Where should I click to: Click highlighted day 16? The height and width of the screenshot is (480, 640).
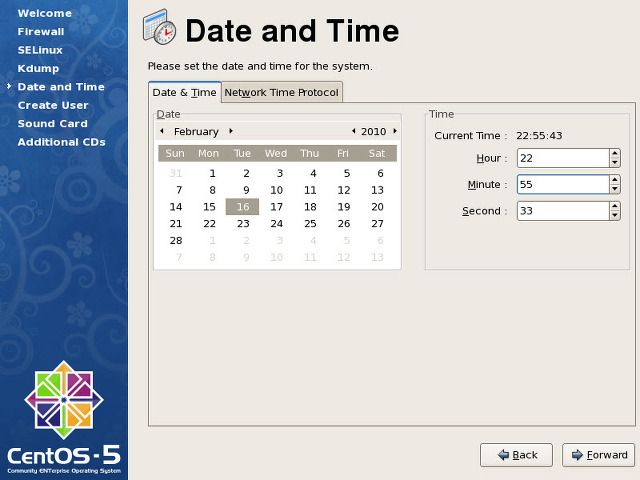(242, 207)
